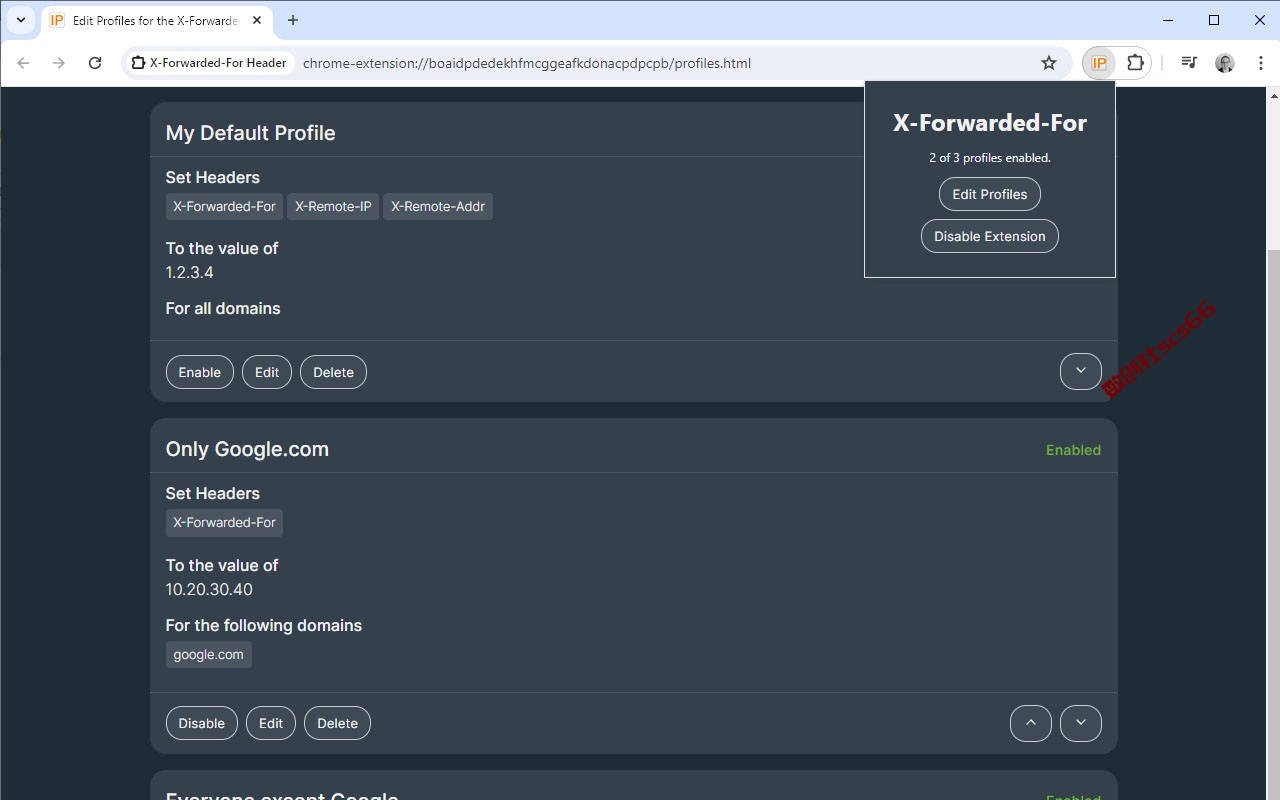Go forward to the next page
Screen dimensions: 1280x800
tap(59, 63)
